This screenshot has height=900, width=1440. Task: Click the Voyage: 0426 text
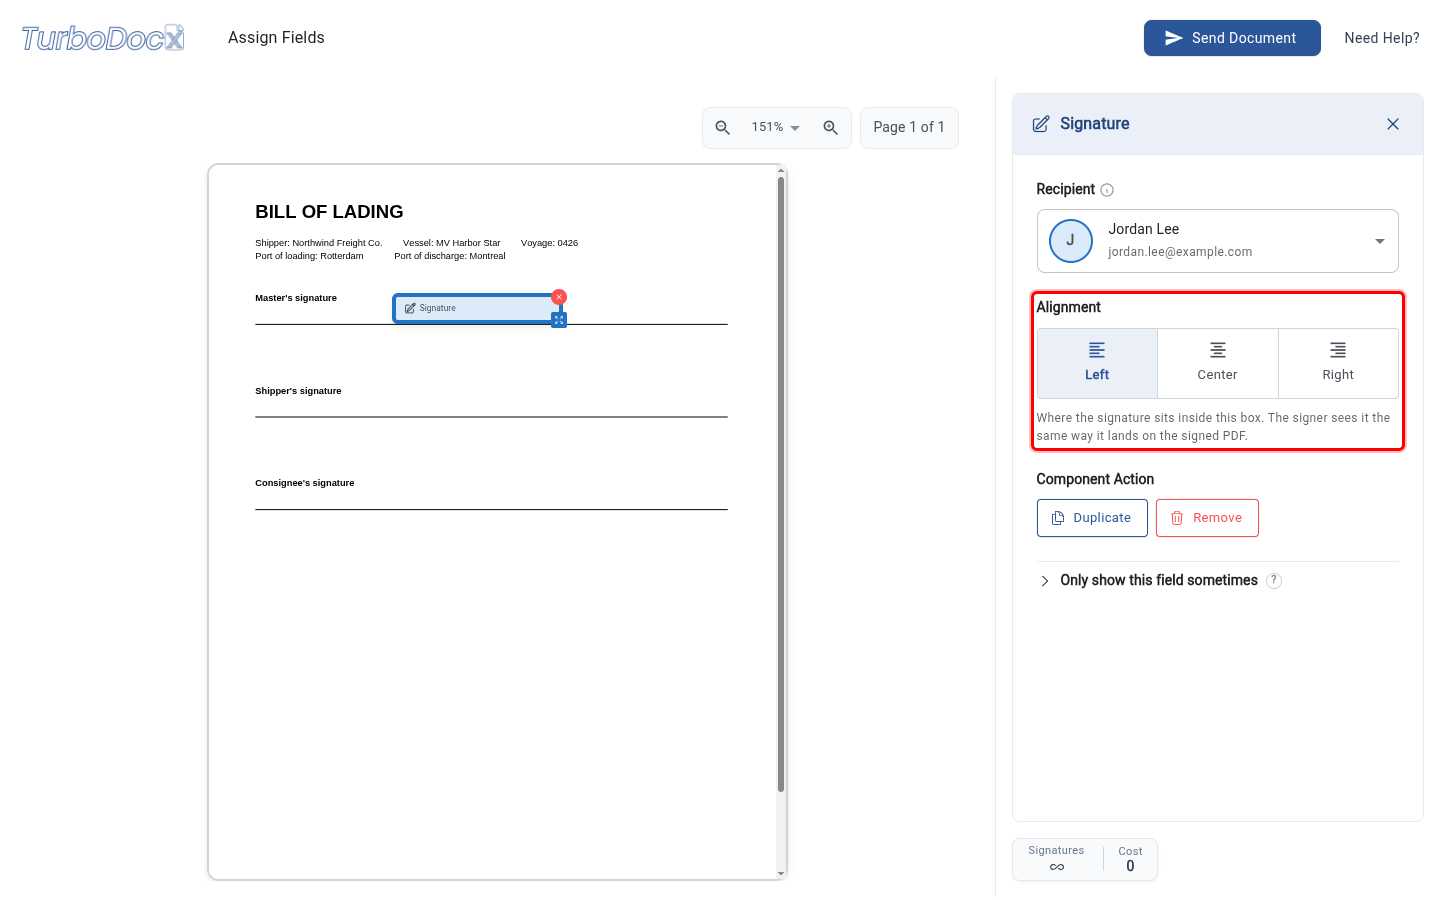(x=549, y=243)
